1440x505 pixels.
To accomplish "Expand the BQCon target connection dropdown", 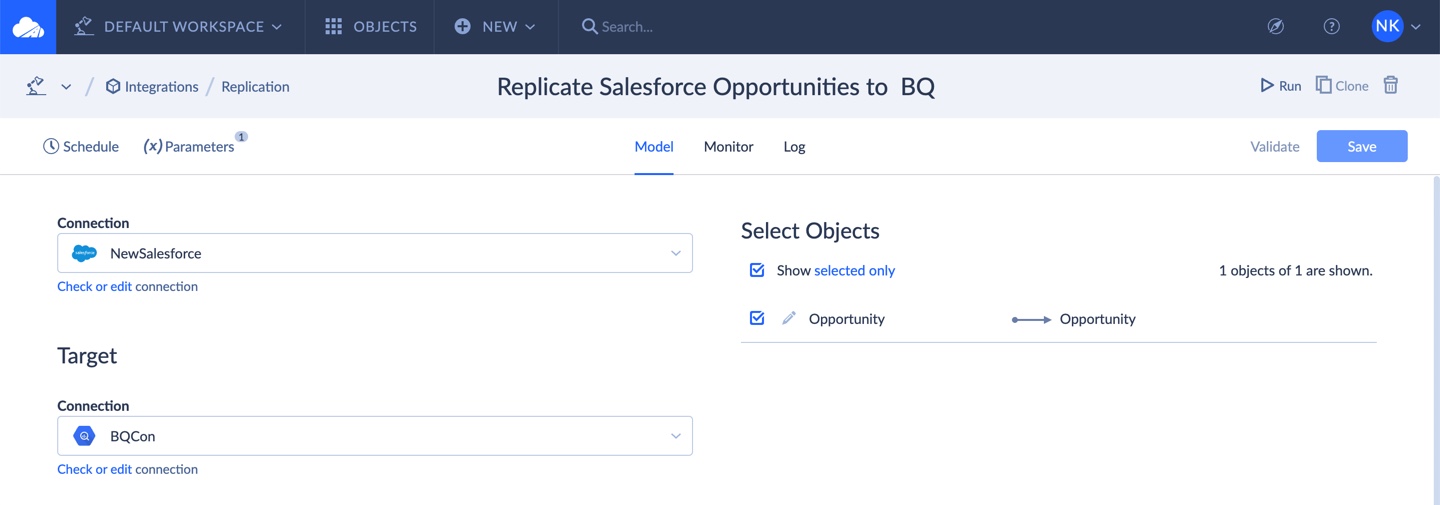I will pyautogui.click(x=374, y=436).
